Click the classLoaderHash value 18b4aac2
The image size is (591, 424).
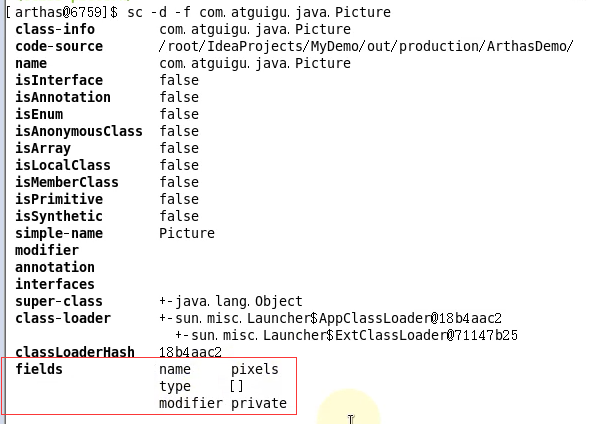click(x=190, y=352)
